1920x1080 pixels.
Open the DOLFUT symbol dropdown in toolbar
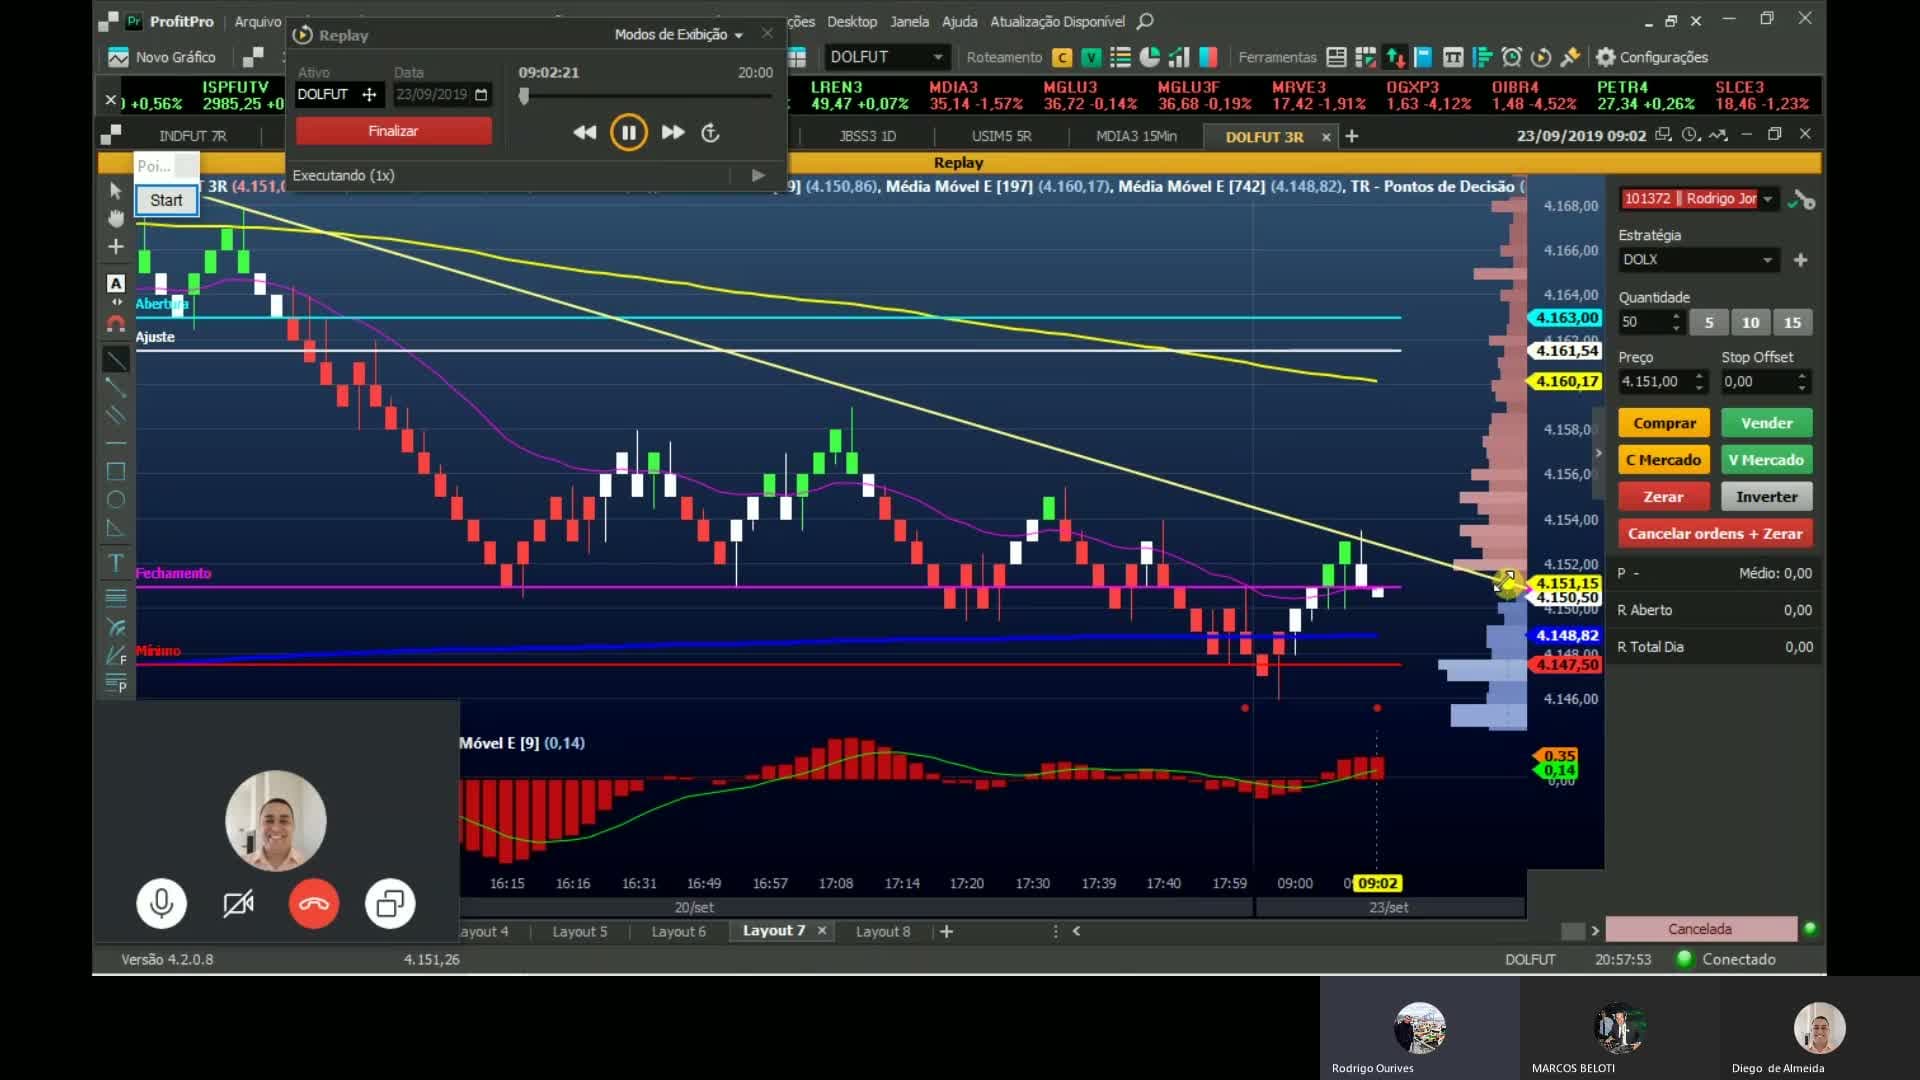click(937, 57)
